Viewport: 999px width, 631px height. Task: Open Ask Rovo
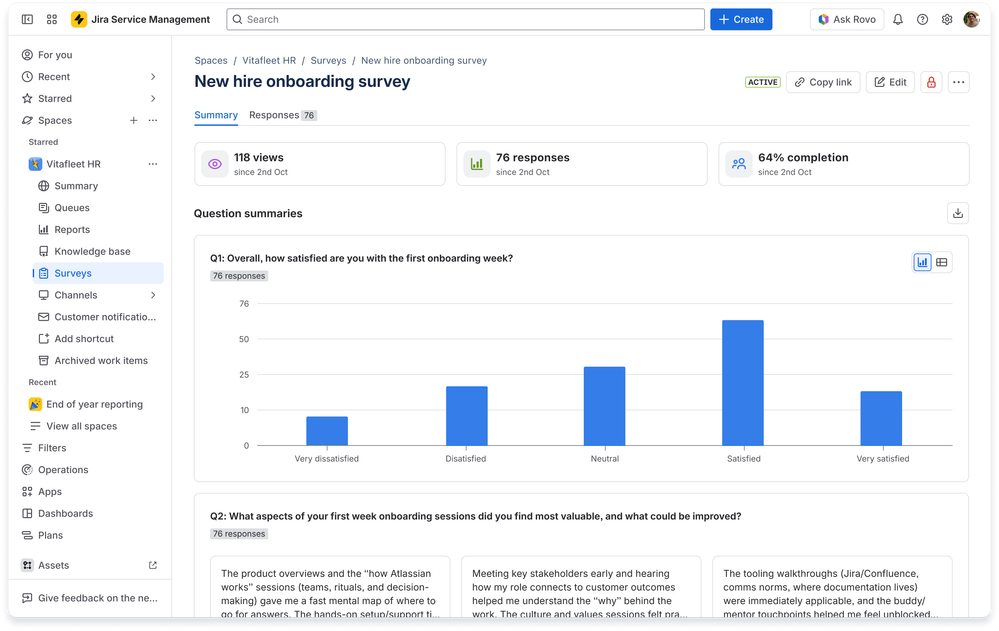coord(846,19)
